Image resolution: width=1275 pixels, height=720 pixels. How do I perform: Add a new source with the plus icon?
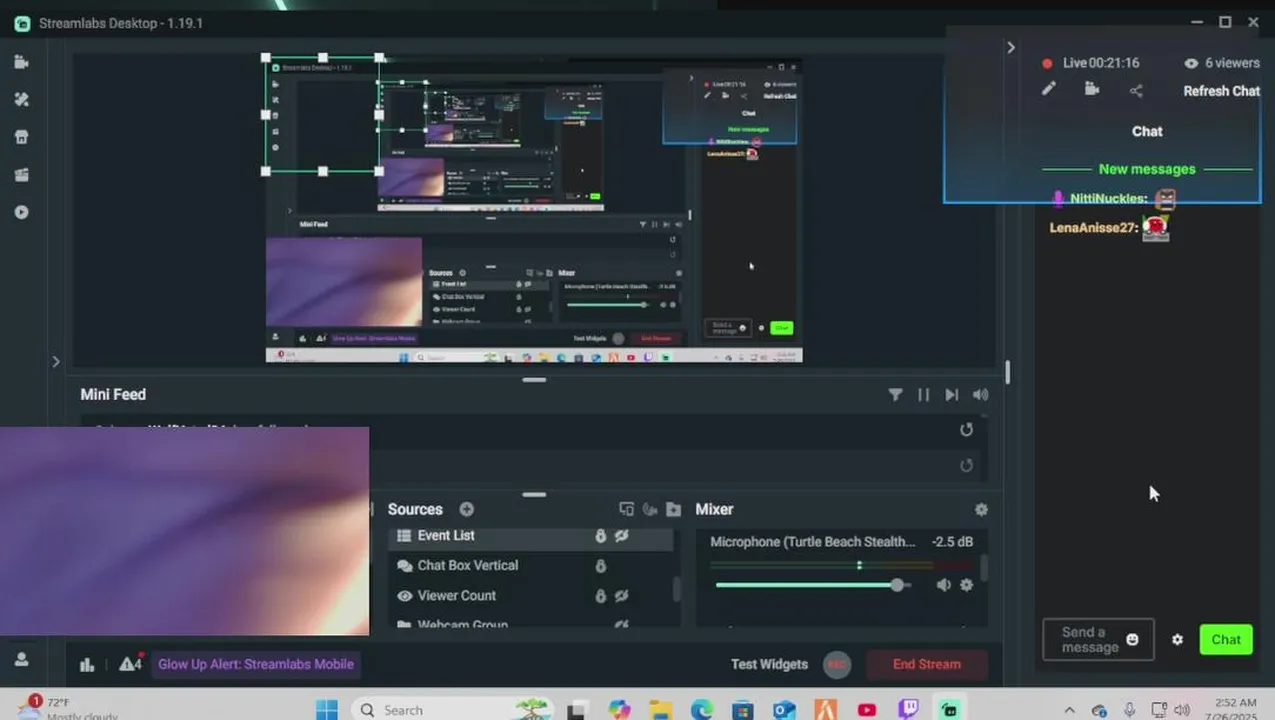click(466, 509)
